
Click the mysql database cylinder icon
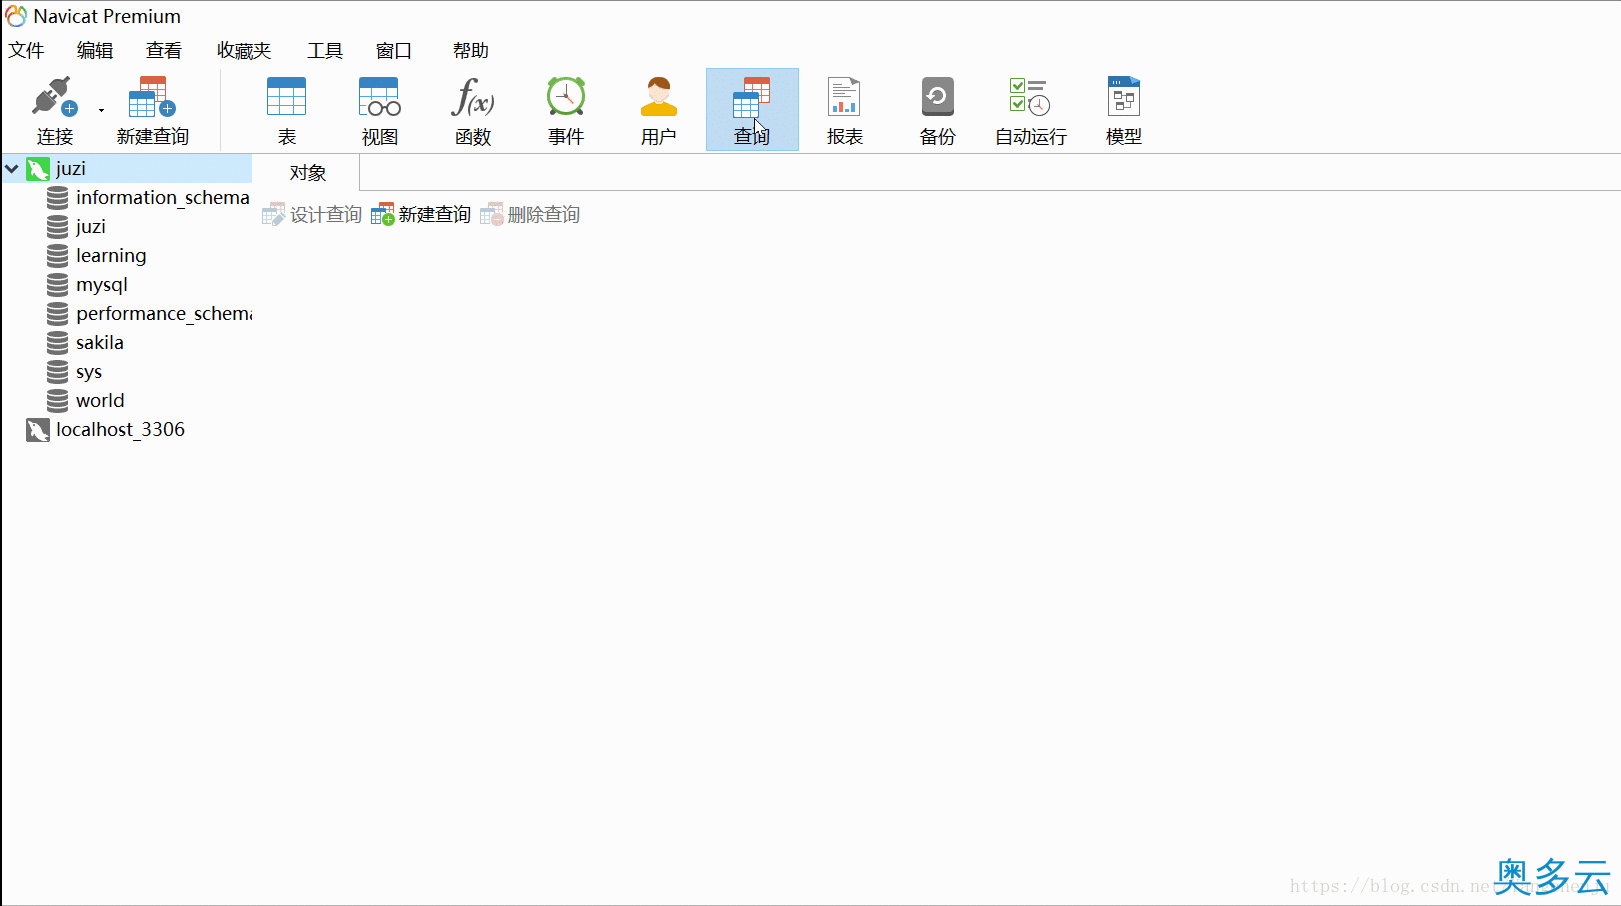58,285
